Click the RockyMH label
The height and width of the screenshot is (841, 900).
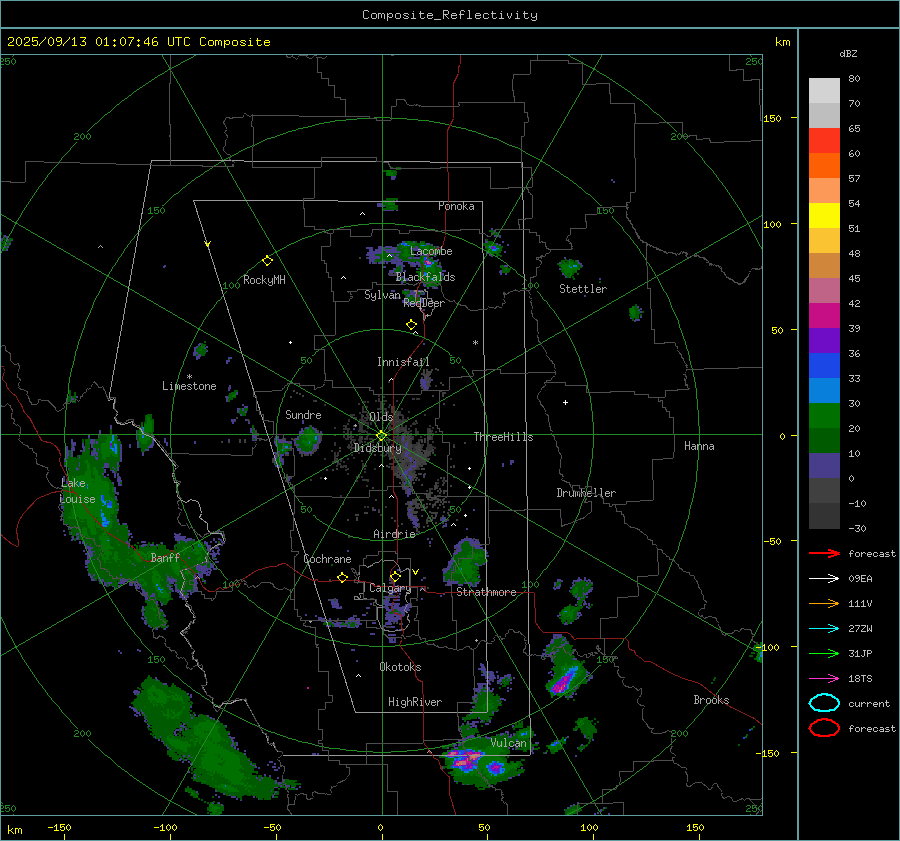click(x=264, y=280)
